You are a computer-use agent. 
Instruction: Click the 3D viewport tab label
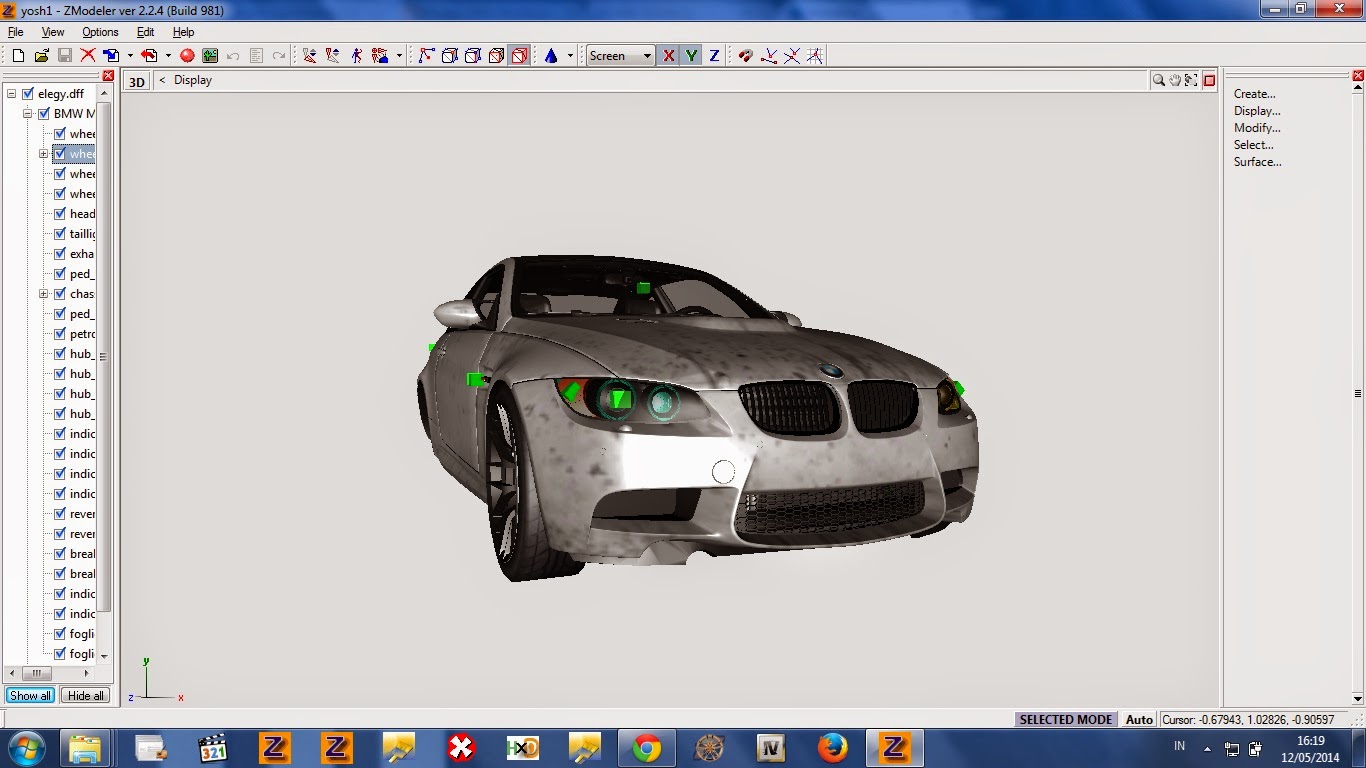136,81
